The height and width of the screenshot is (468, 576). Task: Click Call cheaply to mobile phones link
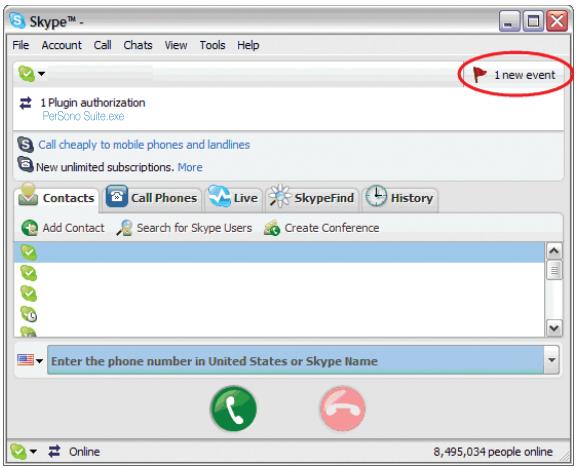pyautogui.click(x=144, y=144)
